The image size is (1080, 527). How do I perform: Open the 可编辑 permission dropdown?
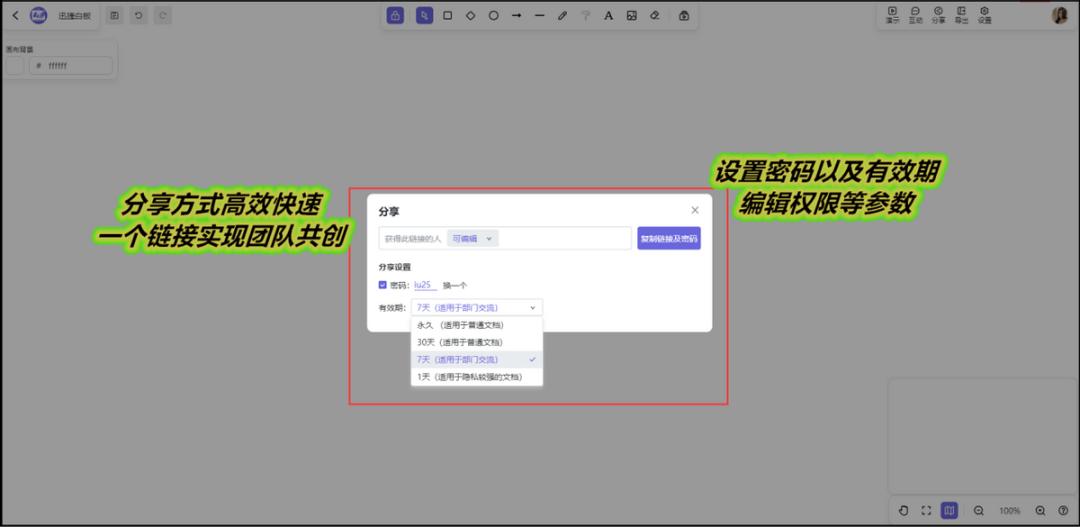coord(473,238)
